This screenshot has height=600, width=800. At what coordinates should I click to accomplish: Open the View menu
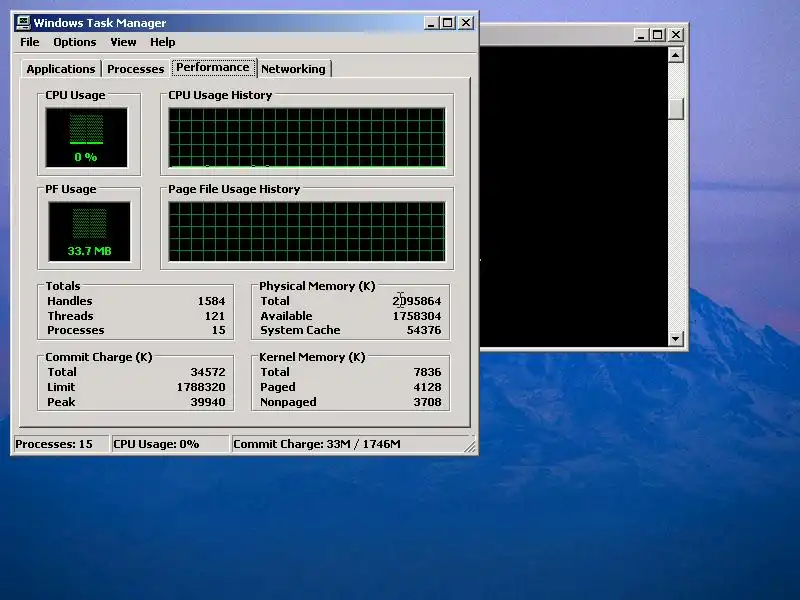coord(123,42)
